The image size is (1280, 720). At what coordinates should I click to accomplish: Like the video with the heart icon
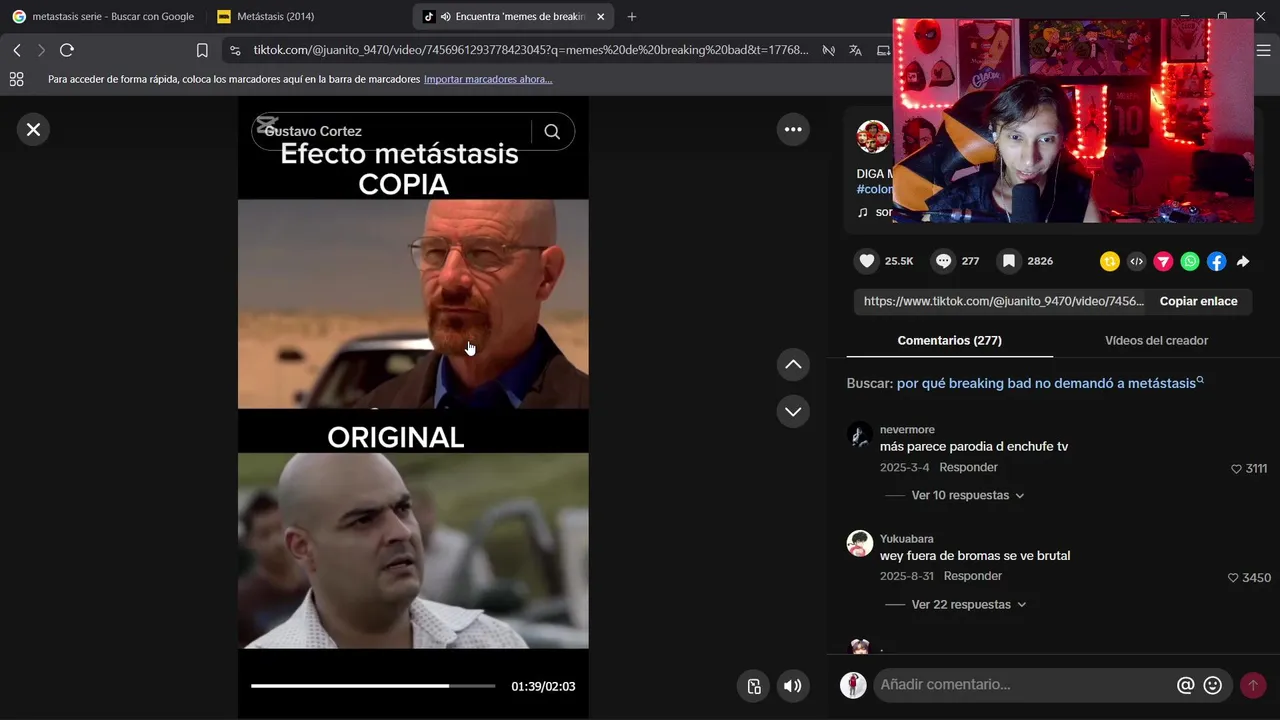[867, 261]
